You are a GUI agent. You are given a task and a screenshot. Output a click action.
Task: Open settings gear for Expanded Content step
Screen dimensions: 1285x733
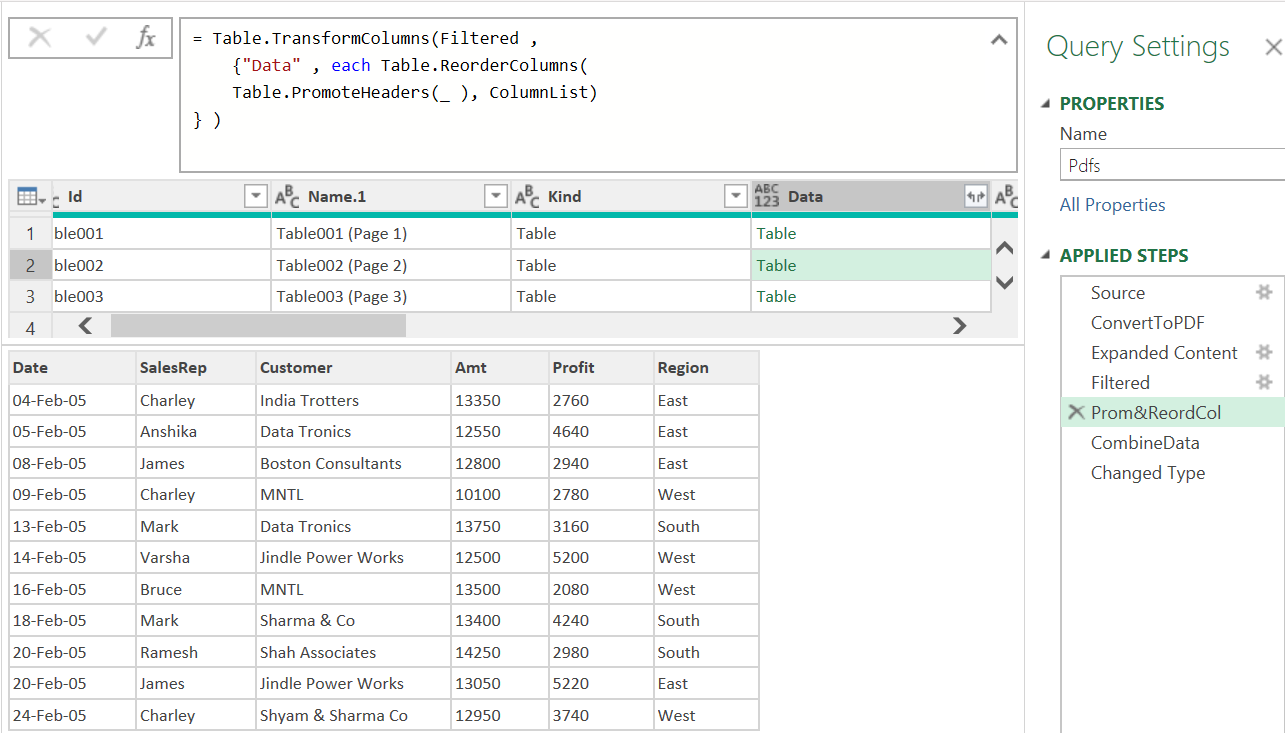coord(1264,353)
